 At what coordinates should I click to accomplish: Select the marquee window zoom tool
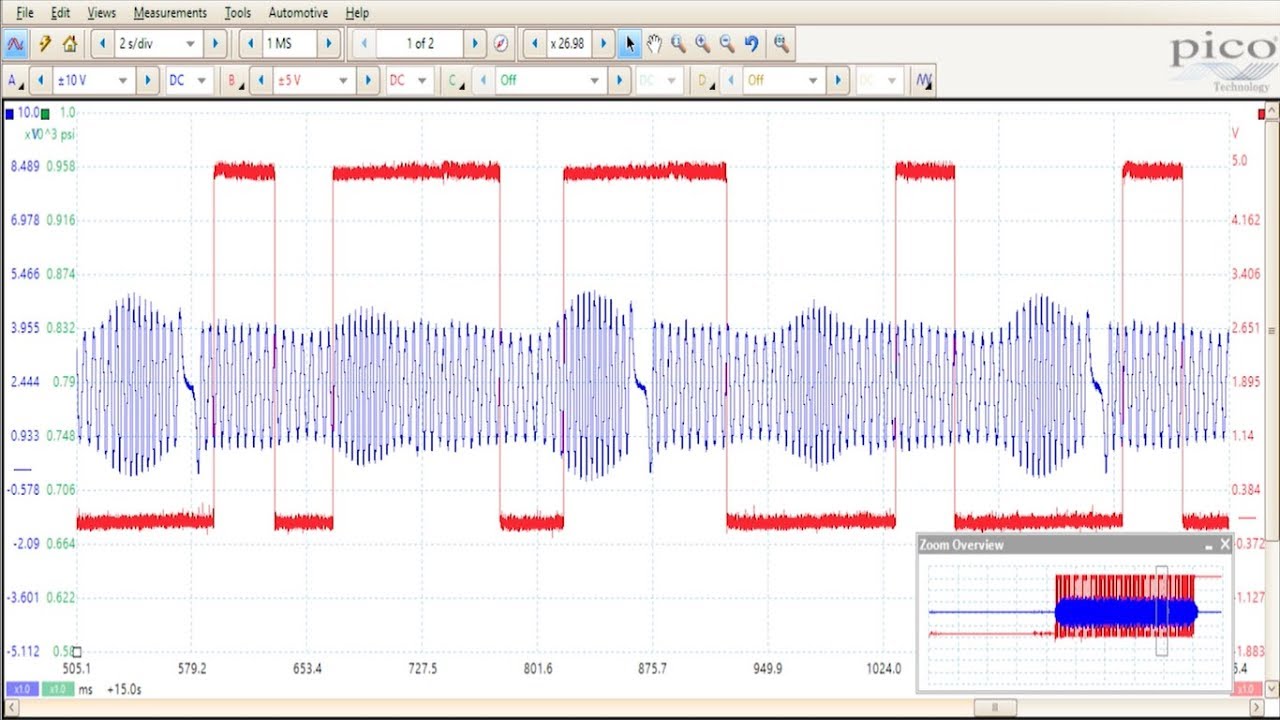678,44
